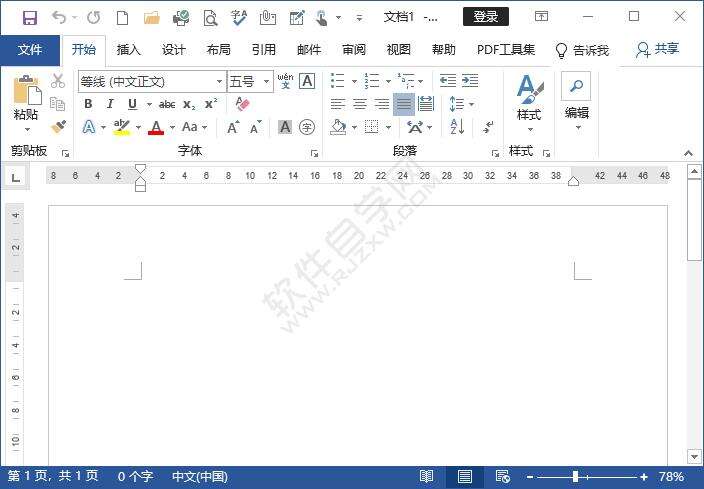Open Change Case Aa dropdown
704x489 pixels.
194,127
